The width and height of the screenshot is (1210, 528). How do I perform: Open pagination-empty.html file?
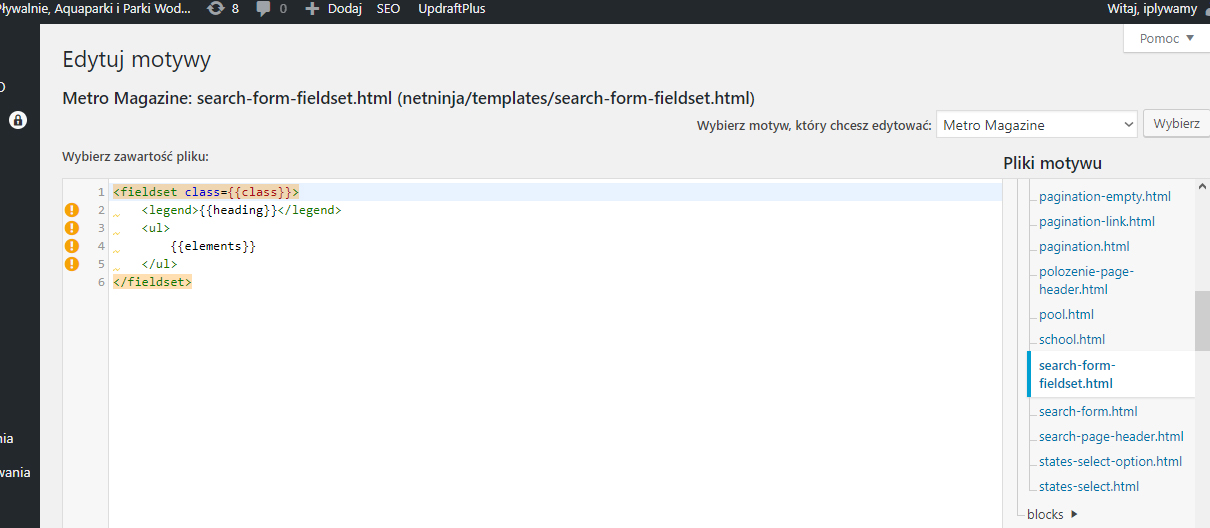click(x=1105, y=197)
